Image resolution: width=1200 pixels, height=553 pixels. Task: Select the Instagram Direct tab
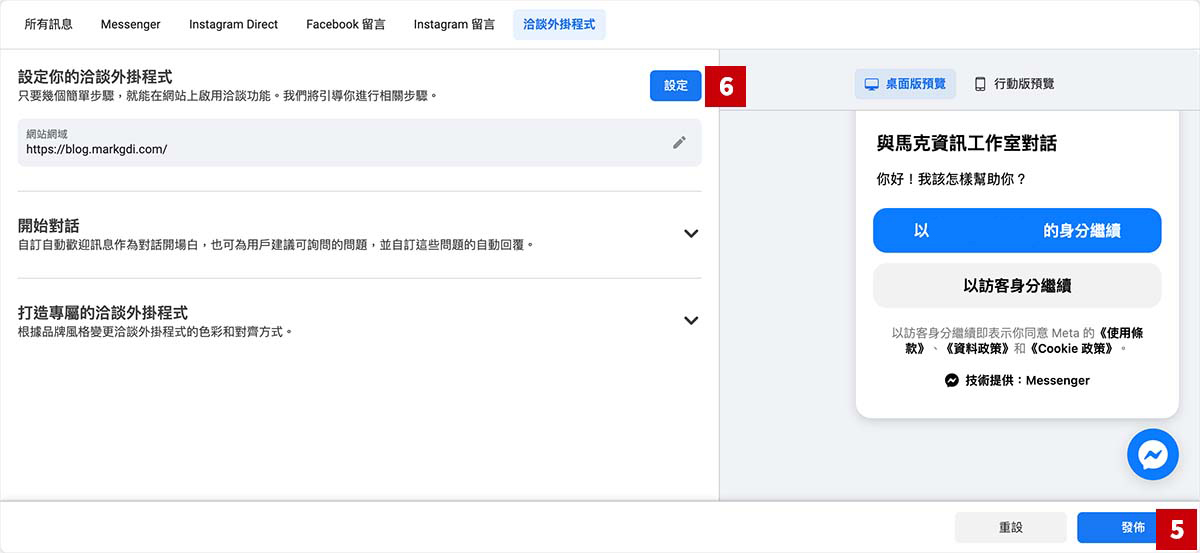pos(234,24)
